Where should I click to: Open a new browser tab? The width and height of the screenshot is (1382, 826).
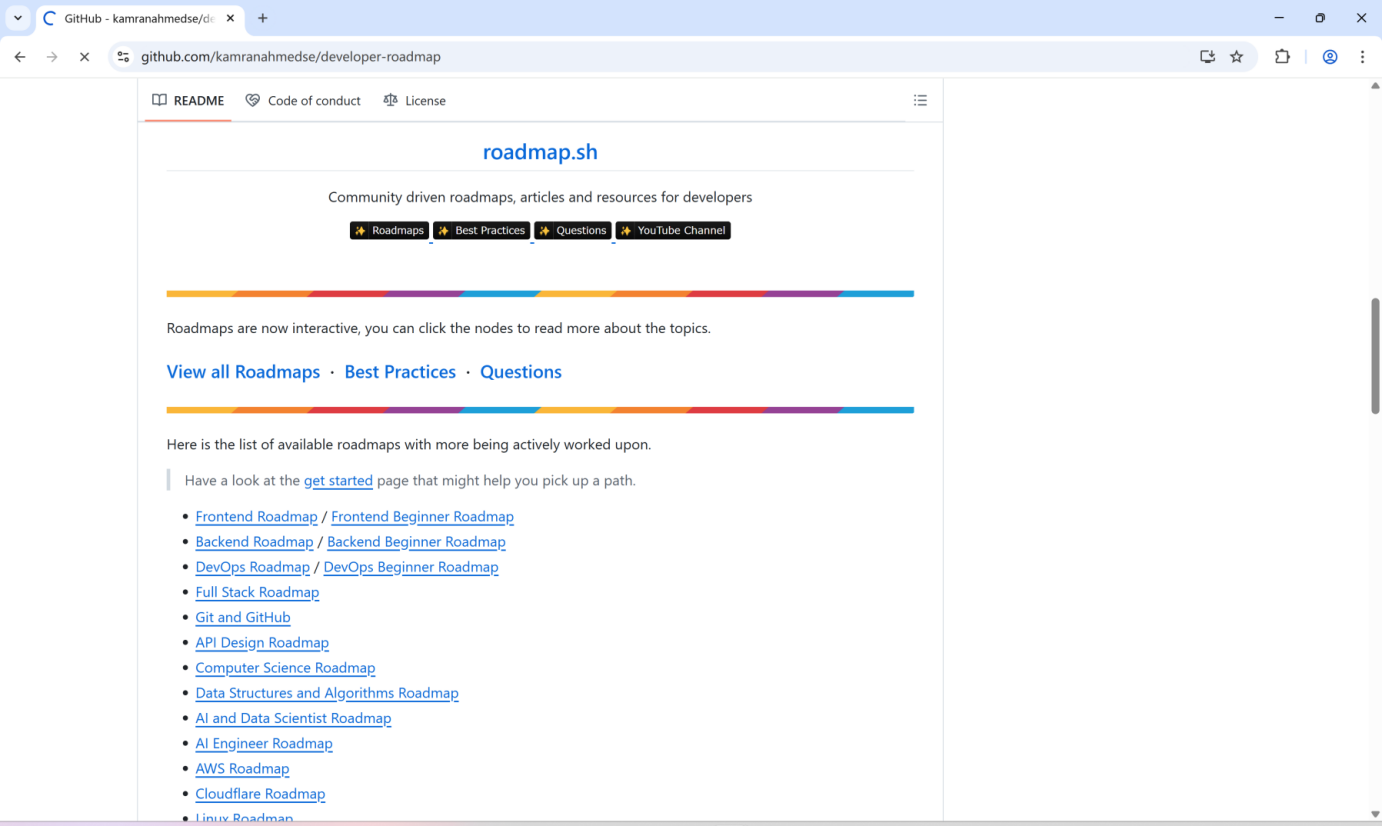click(x=263, y=18)
